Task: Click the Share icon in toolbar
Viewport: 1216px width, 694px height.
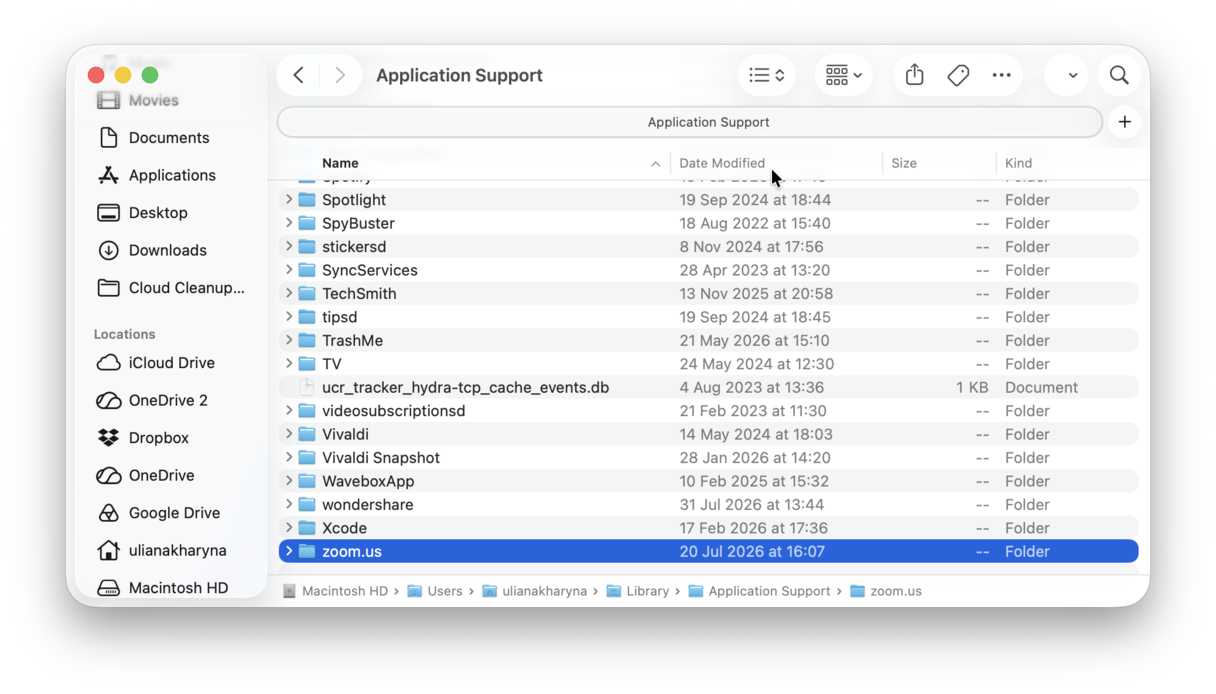Action: pyautogui.click(x=915, y=75)
